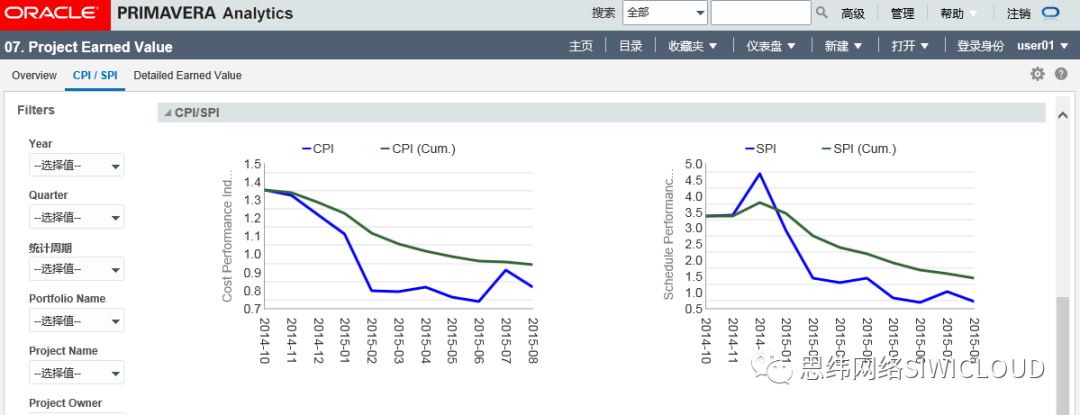Click the vertical scrollbar thumb
The height and width of the screenshot is (415, 1080).
(1063, 356)
